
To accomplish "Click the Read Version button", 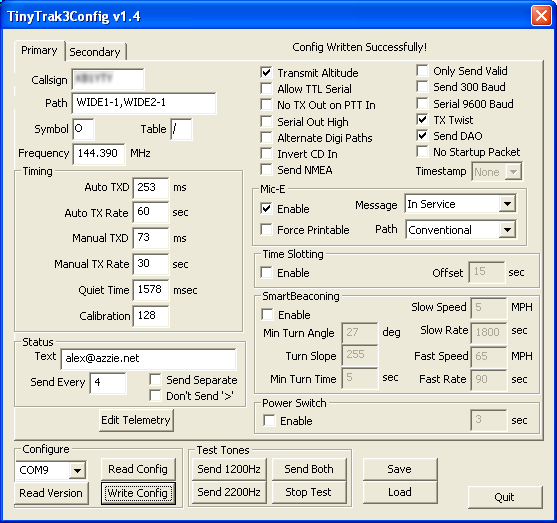I will coord(51,493).
